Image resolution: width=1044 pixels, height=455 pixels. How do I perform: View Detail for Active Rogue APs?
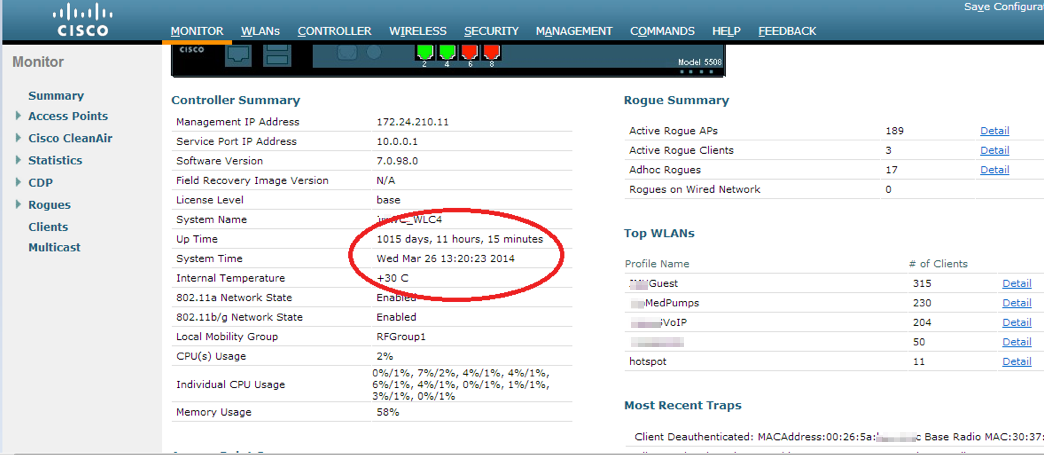point(994,131)
